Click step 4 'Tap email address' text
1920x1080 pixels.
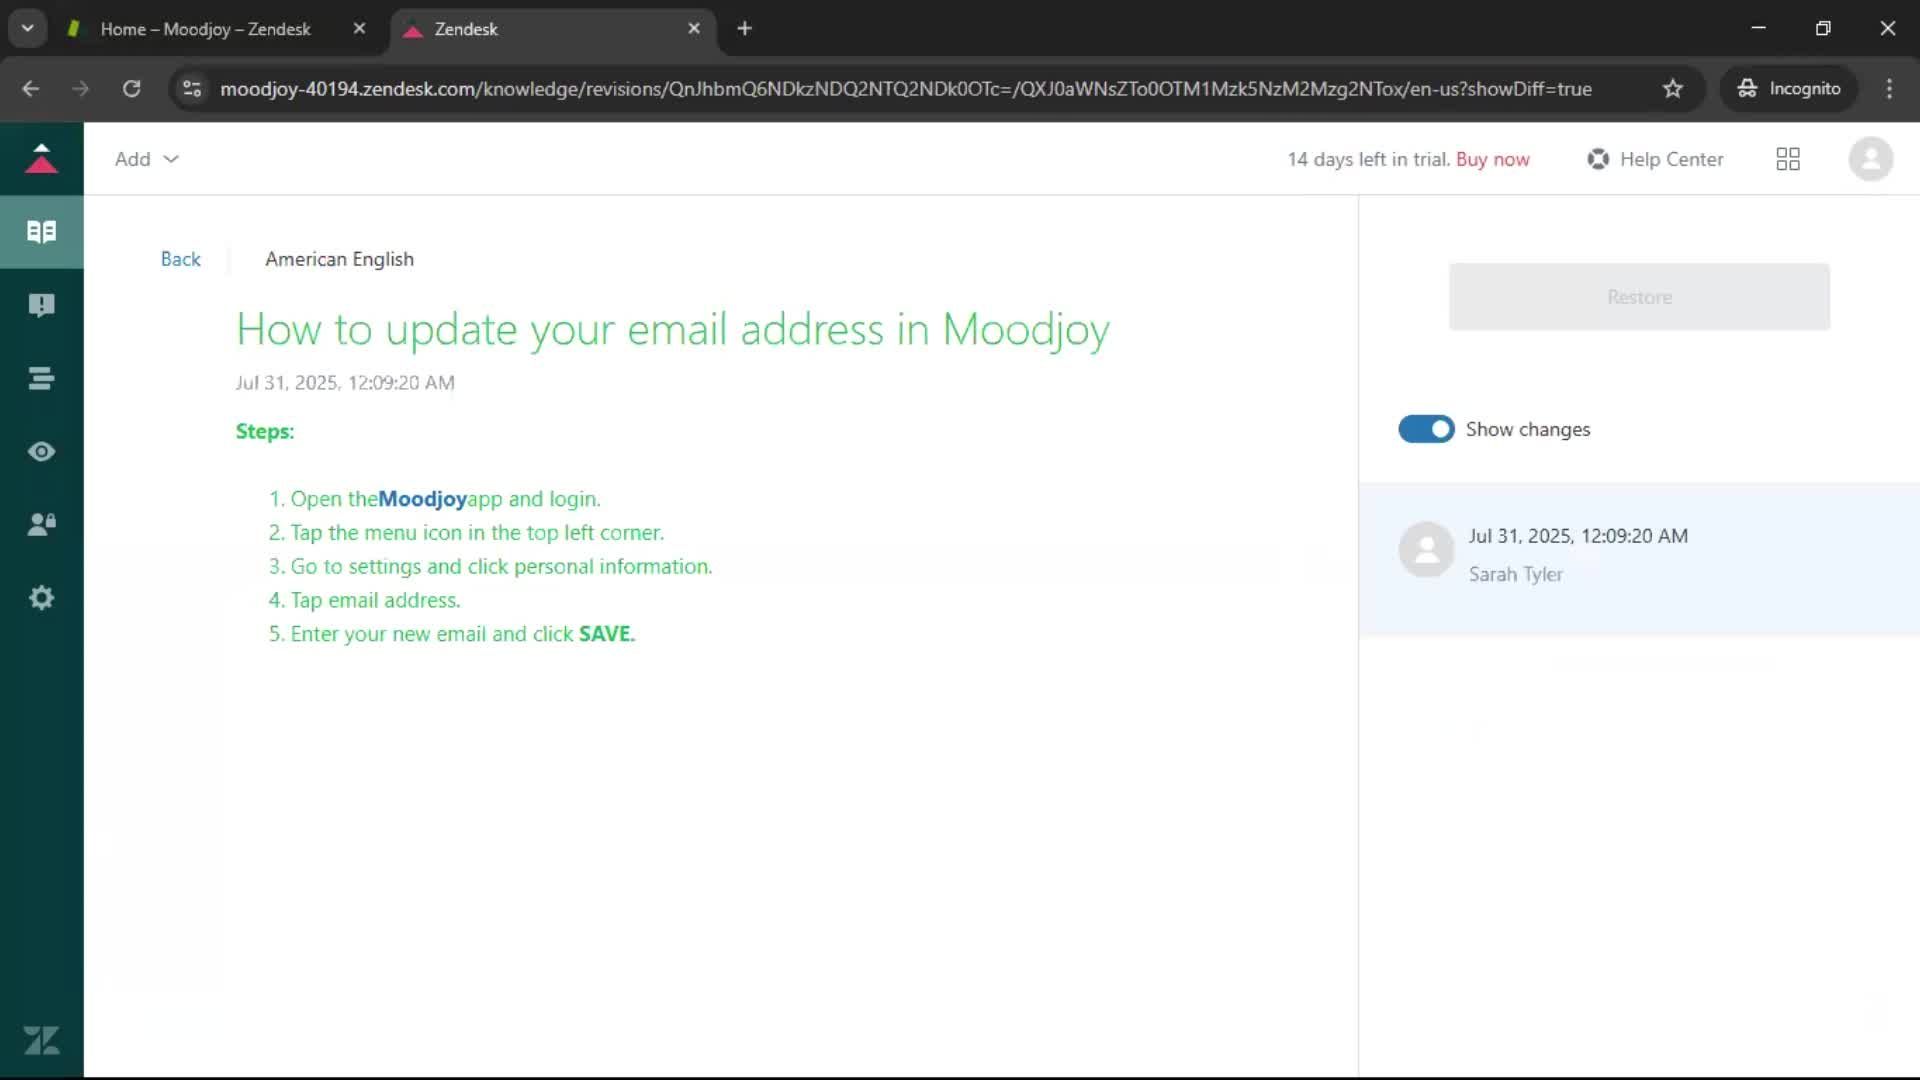(x=375, y=600)
